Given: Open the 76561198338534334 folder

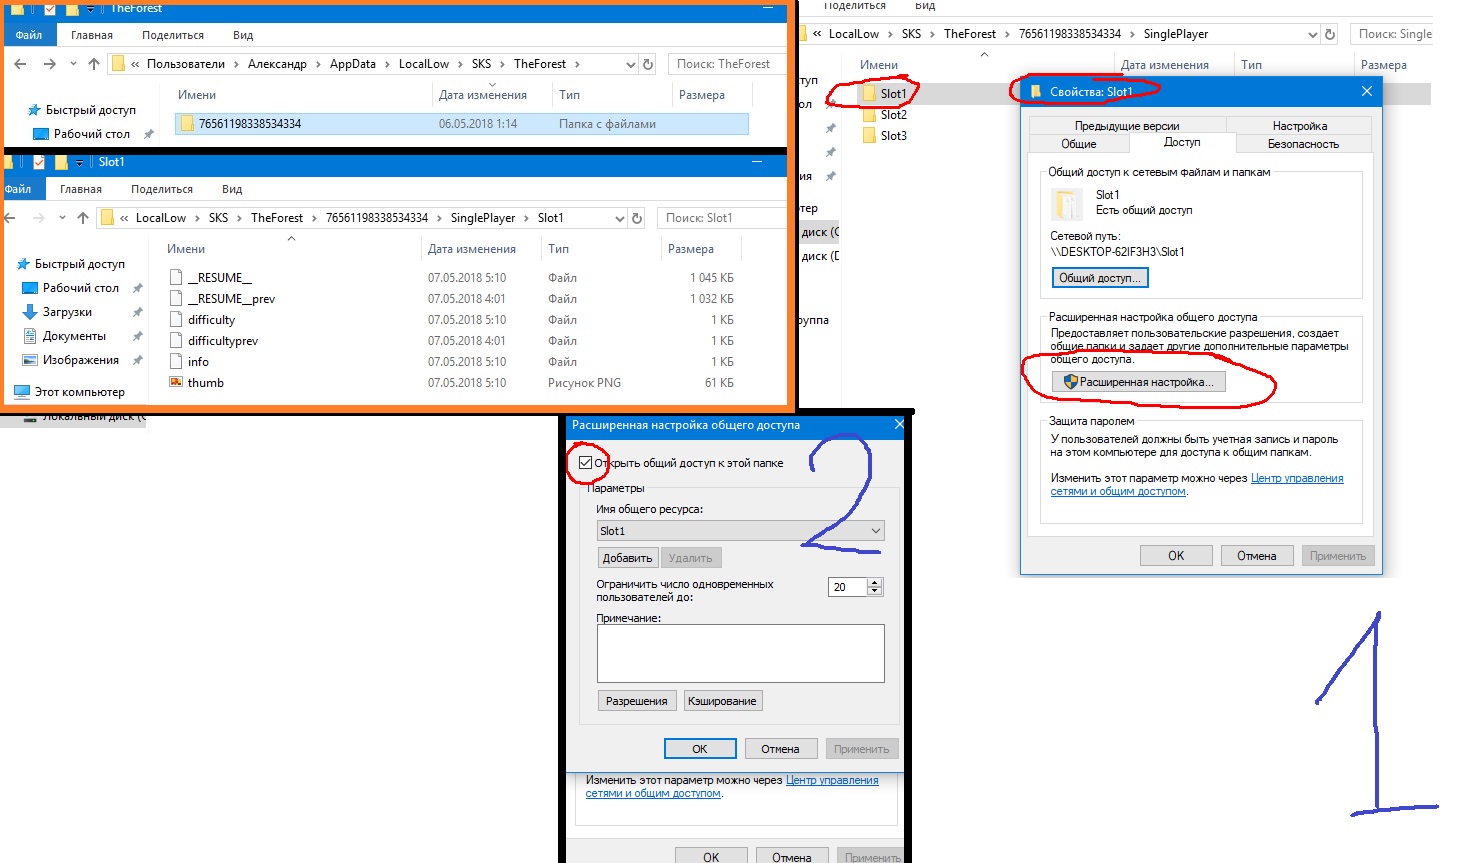Looking at the screenshot, I should click(x=249, y=124).
